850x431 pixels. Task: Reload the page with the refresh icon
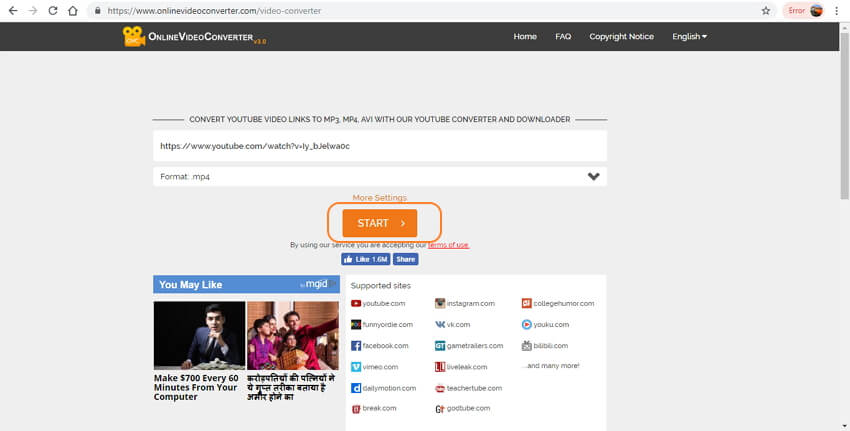[x=53, y=10]
